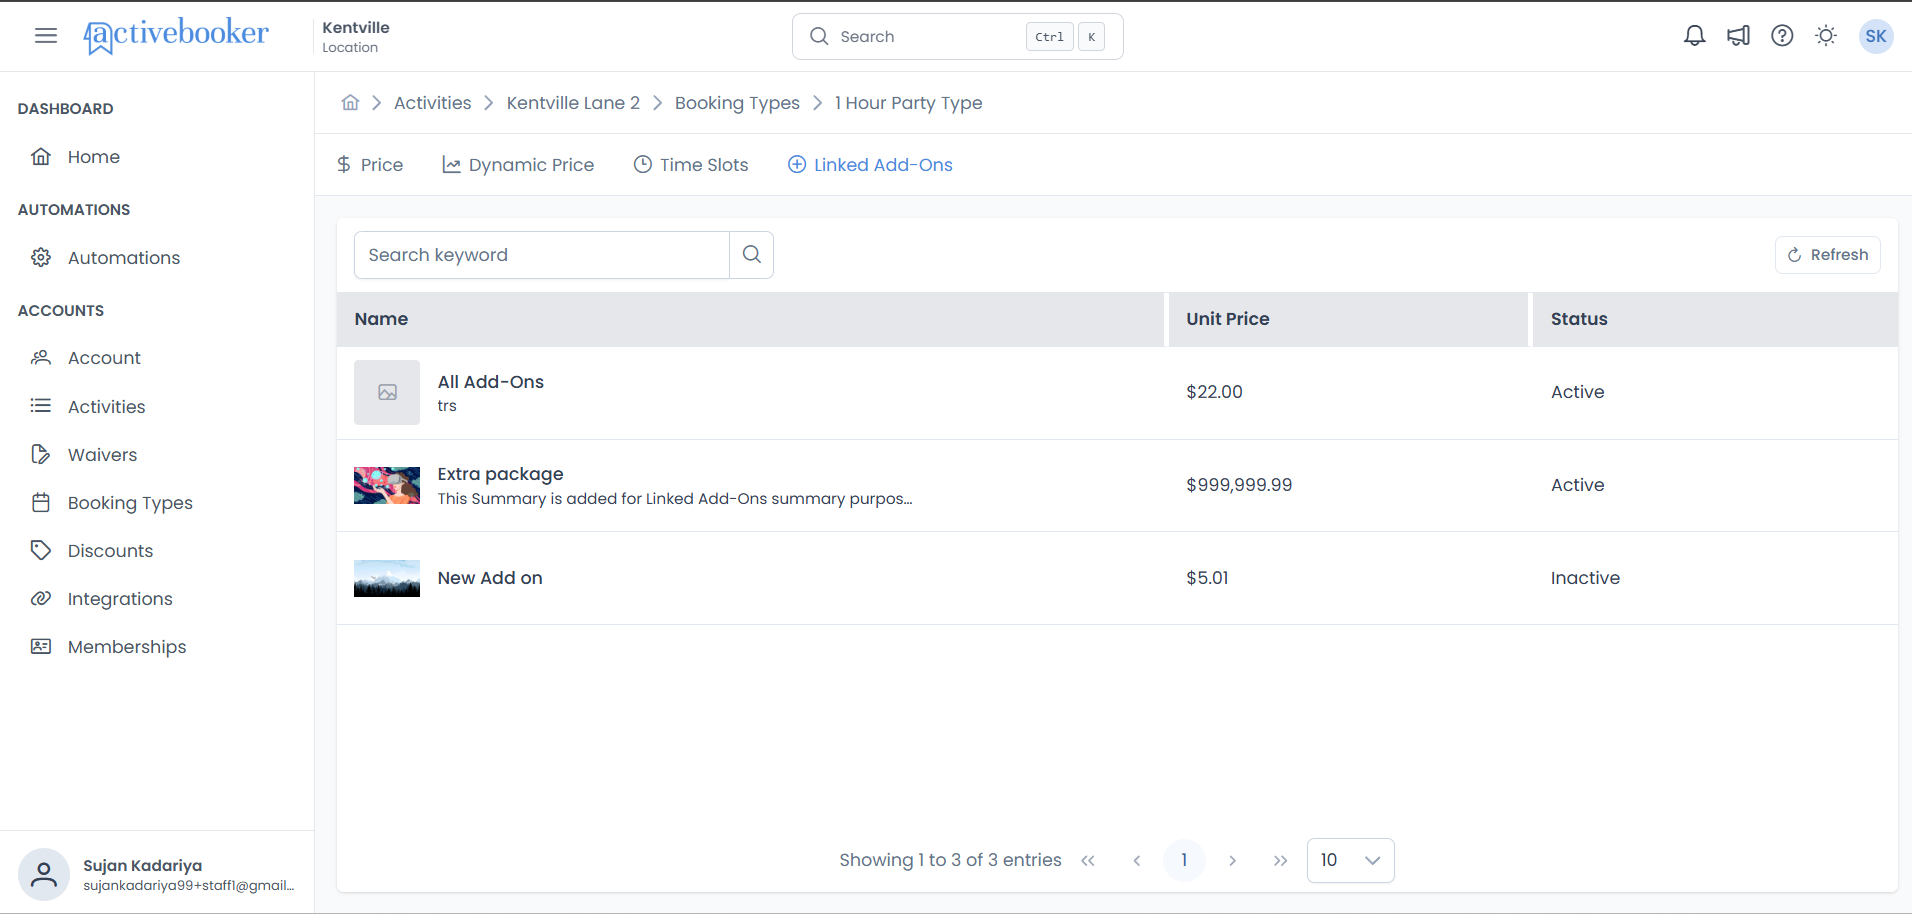This screenshot has height=914, width=1912.
Task: Click the $999,999.99 unit price
Action: [x=1239, y=485]
